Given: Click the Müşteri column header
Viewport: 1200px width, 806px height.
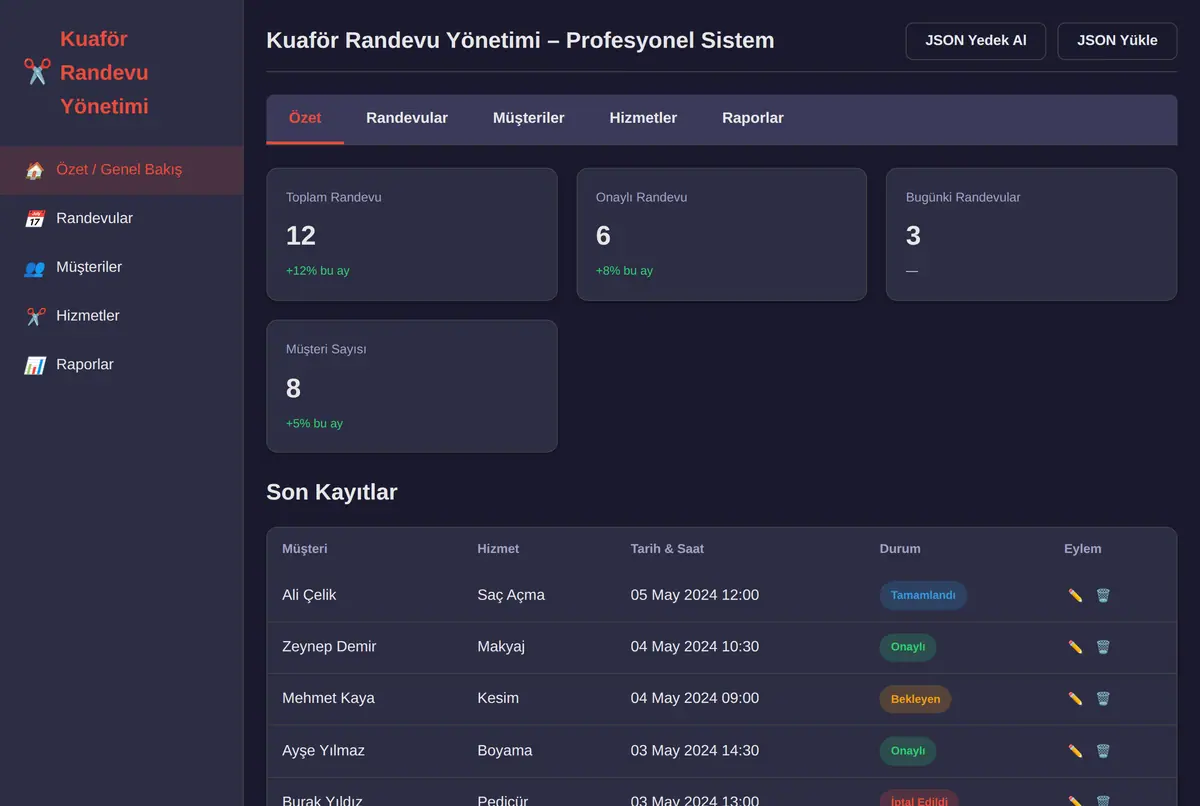Looking at the screenshot, I should coord(305,549).
